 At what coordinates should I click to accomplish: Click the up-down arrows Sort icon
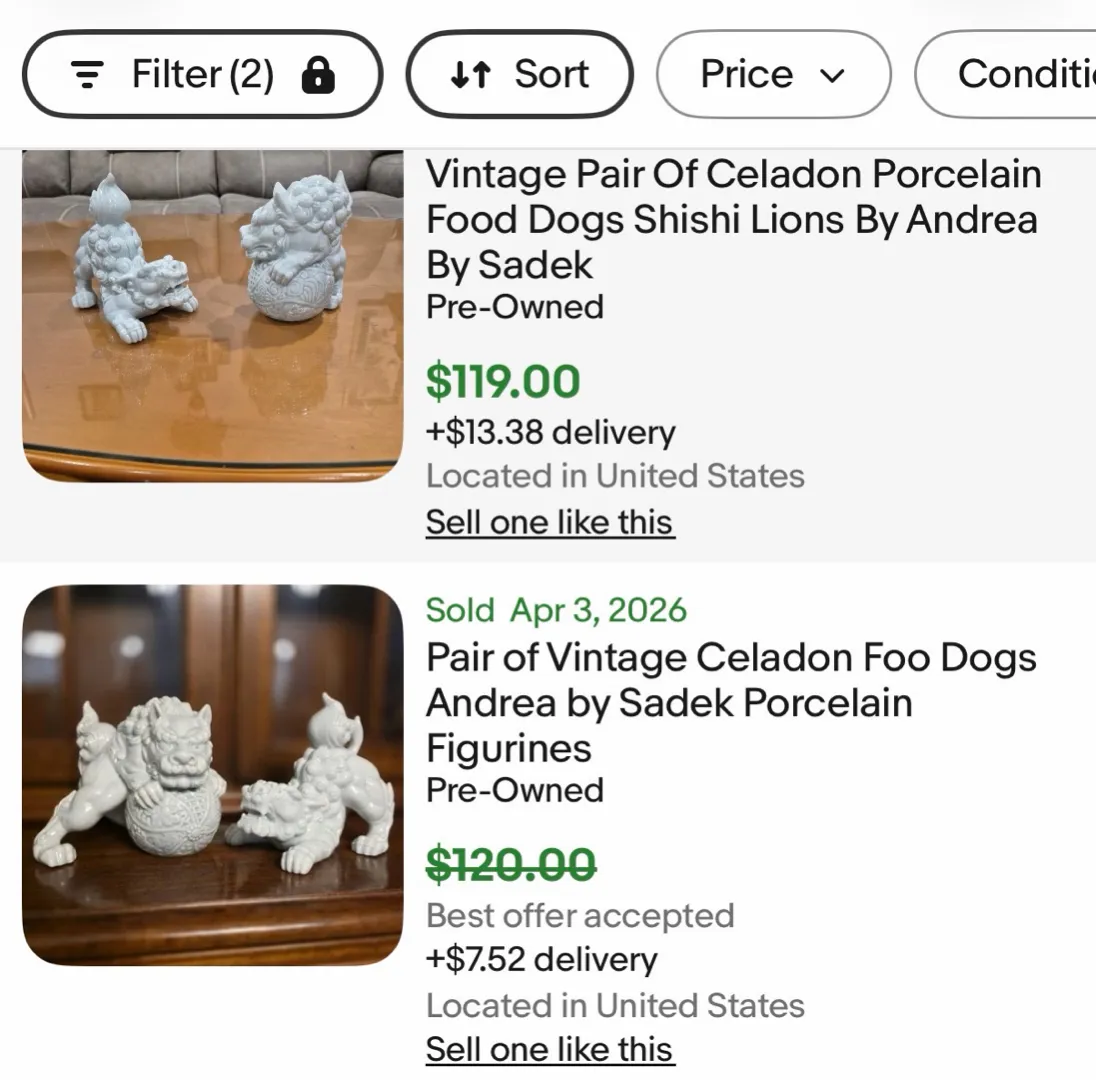[470, 74]
